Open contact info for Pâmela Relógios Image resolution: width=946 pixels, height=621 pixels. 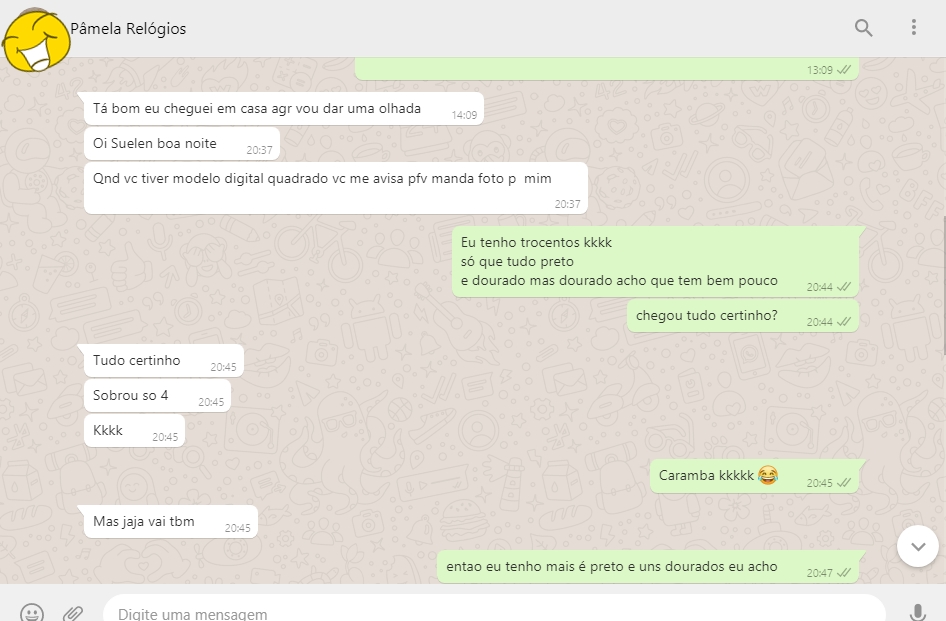[128, 28]
